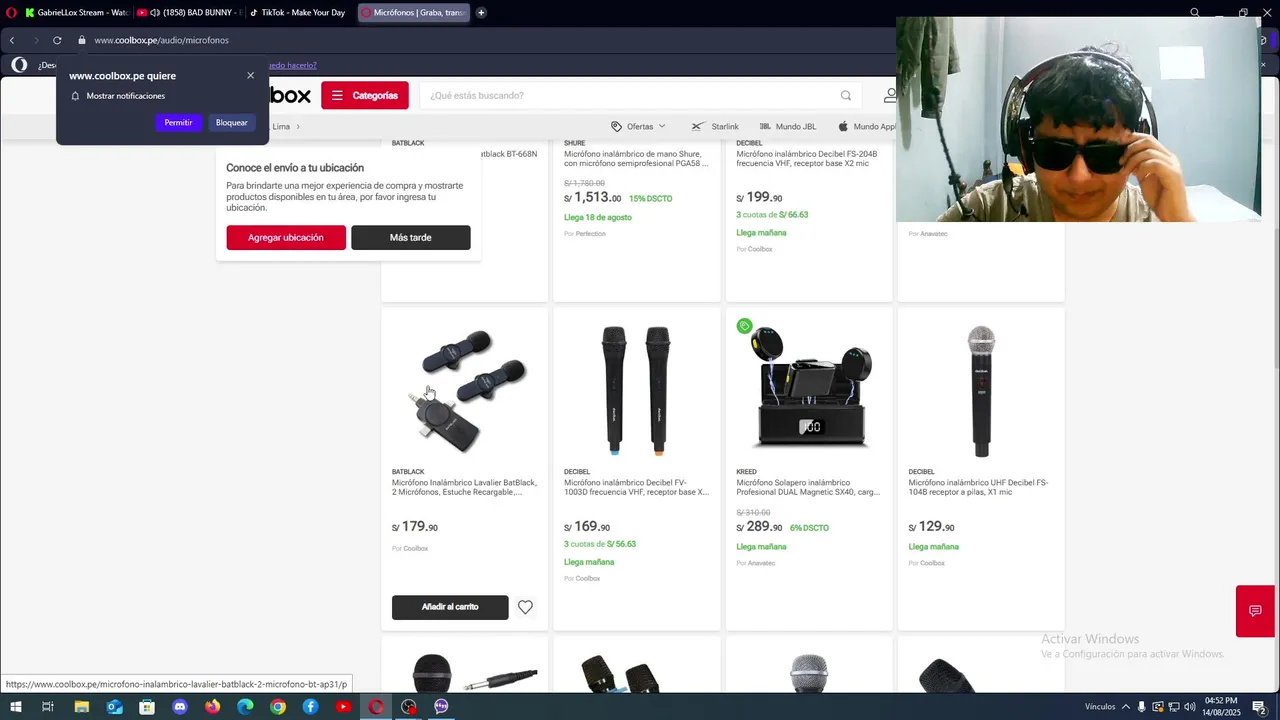Launch Google Chrome from taskbar
1280x720 pixels.
[x=278, y=707]
